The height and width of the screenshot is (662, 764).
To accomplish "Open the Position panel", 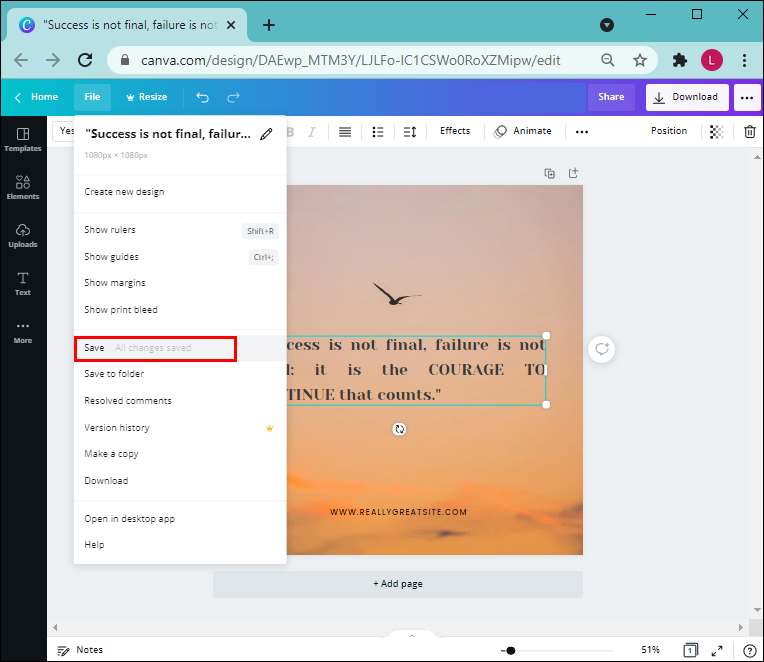I will (x=669, y=131).
